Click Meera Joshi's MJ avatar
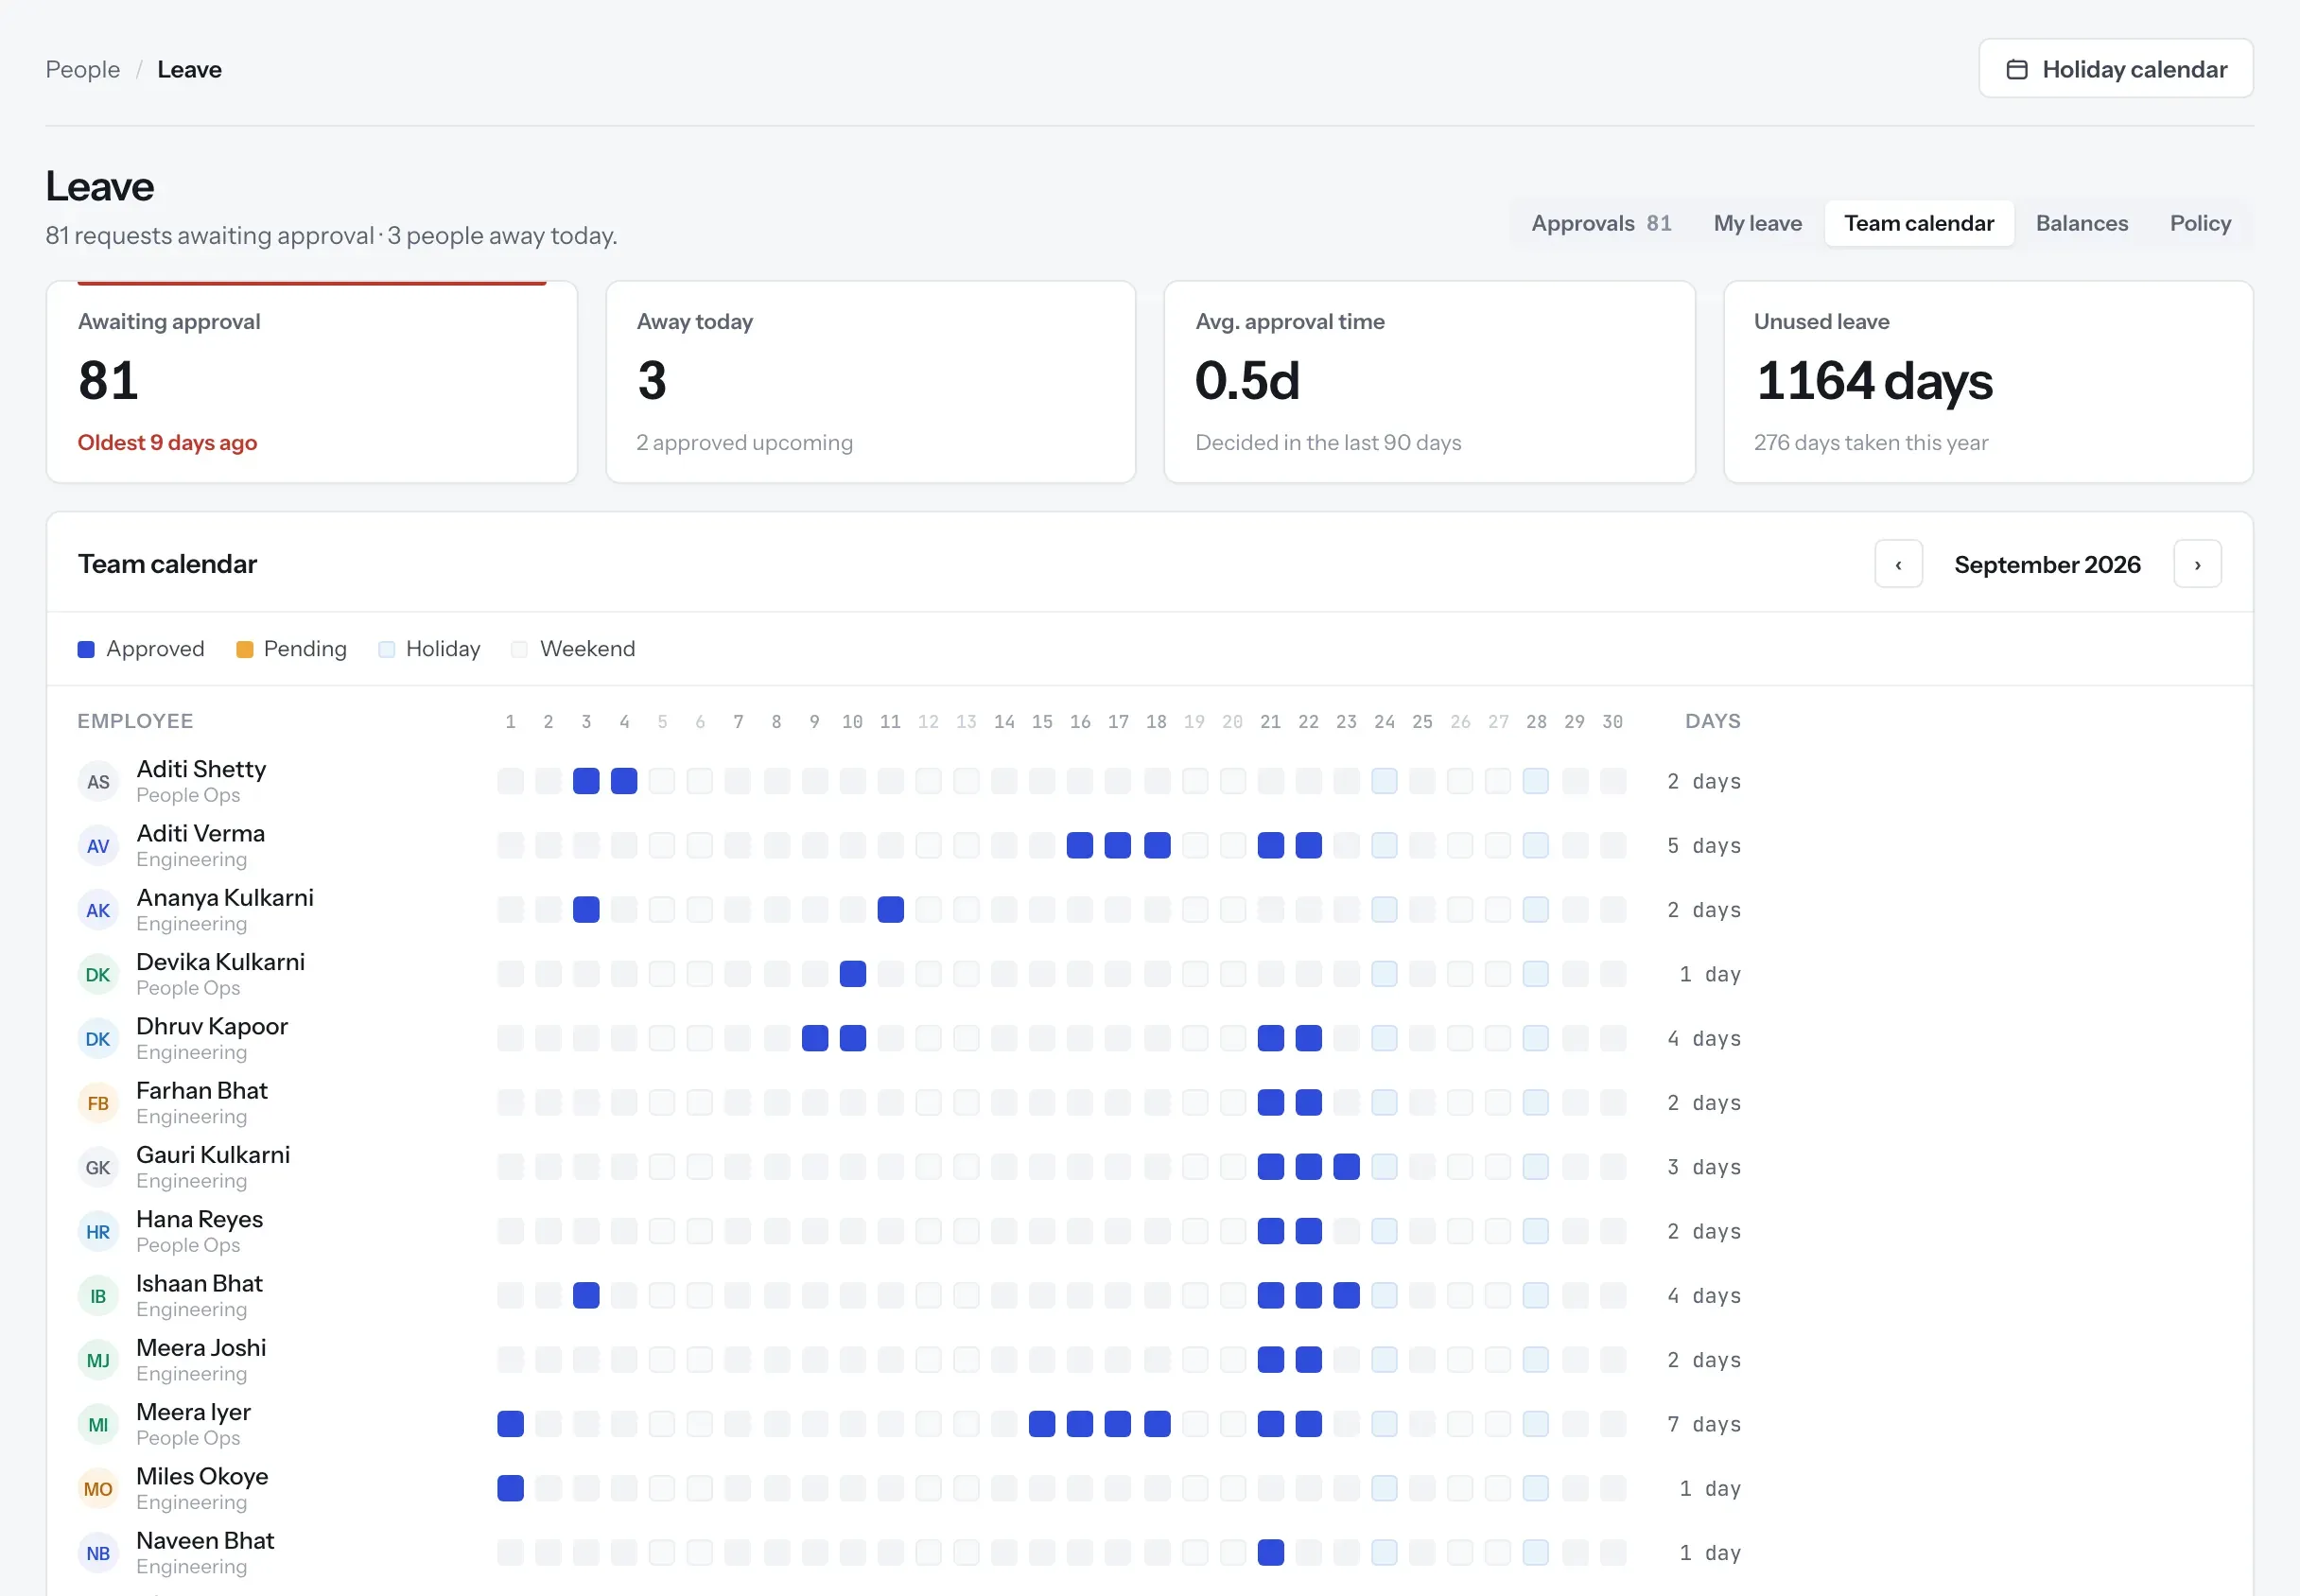The height and width of the screenshot is (1596, 2300). pos(98,1360)
